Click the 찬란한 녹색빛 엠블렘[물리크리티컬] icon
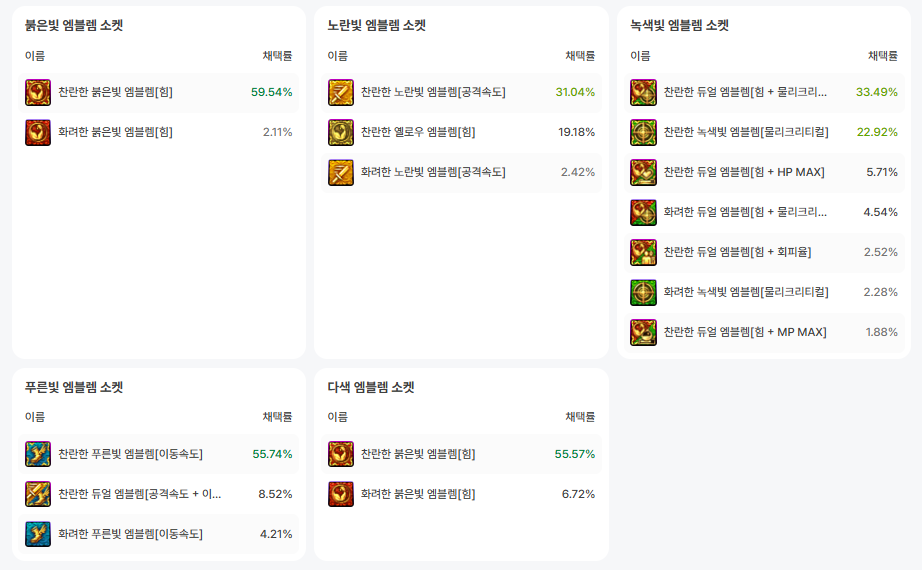This screenshot has height=570, width=922. point(643,132)
